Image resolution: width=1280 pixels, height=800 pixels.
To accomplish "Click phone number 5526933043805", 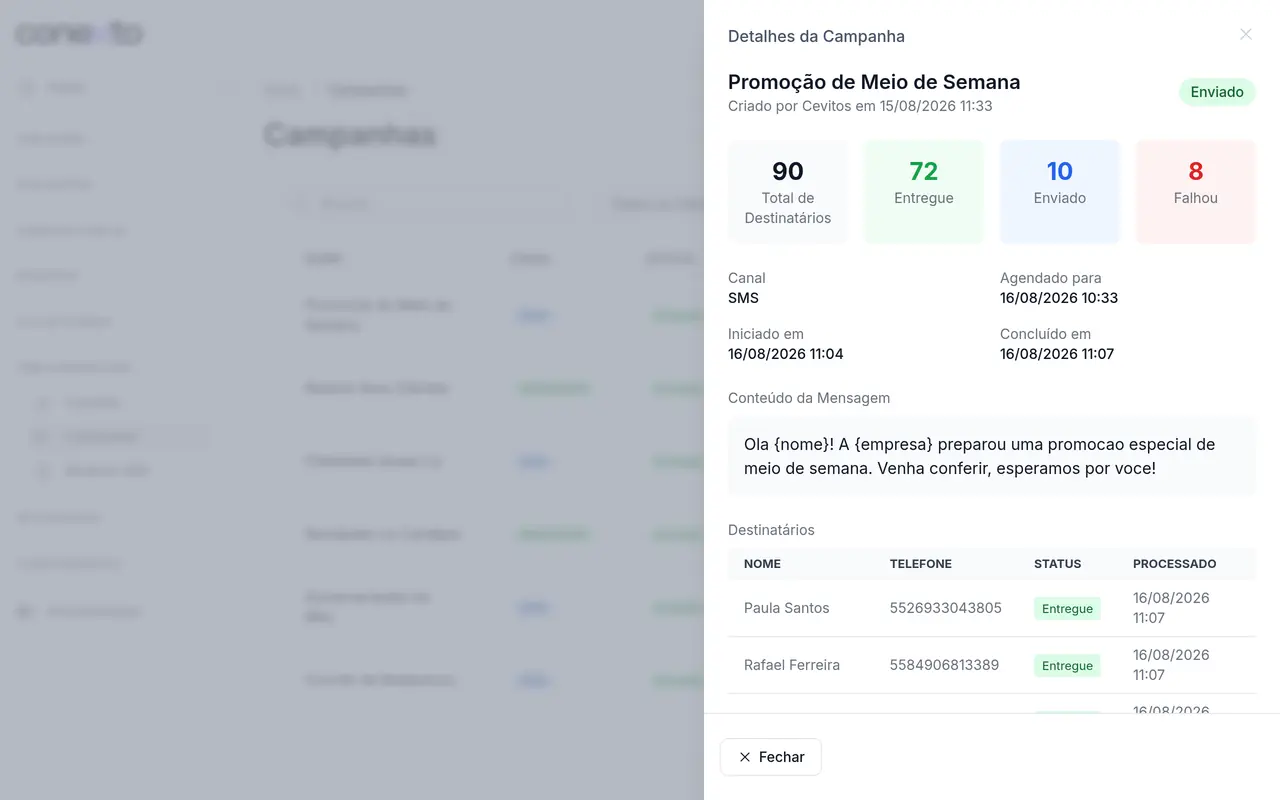I will [x=946, y=608].
